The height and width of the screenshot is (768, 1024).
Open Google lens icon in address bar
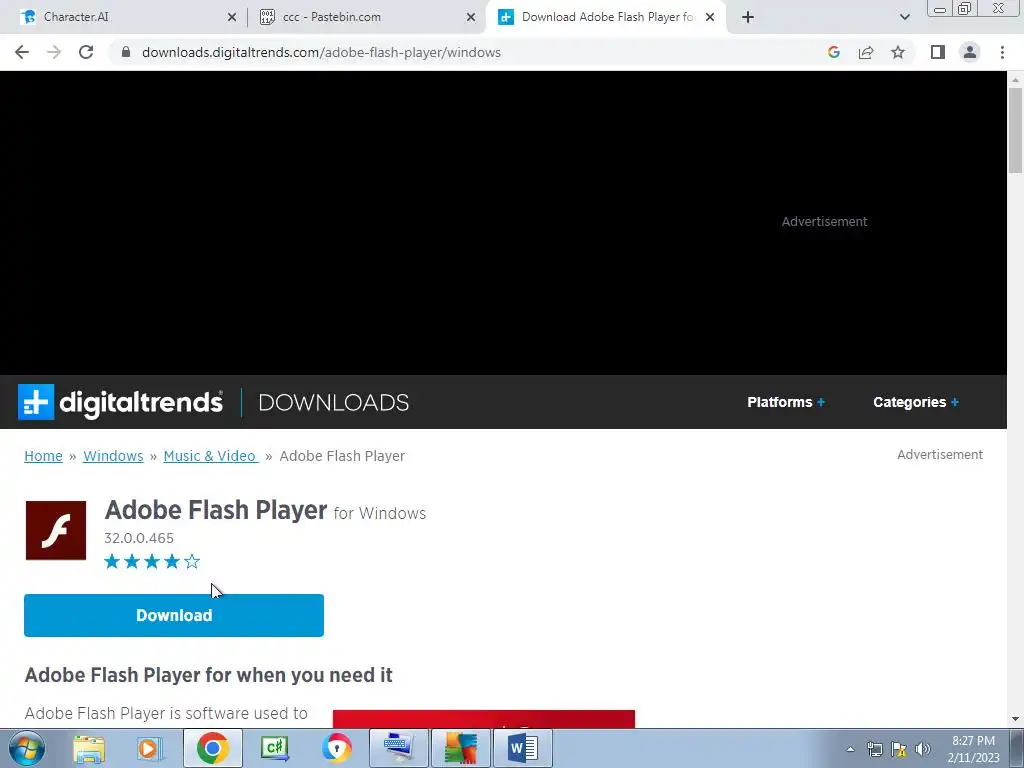tap(833, 52)
